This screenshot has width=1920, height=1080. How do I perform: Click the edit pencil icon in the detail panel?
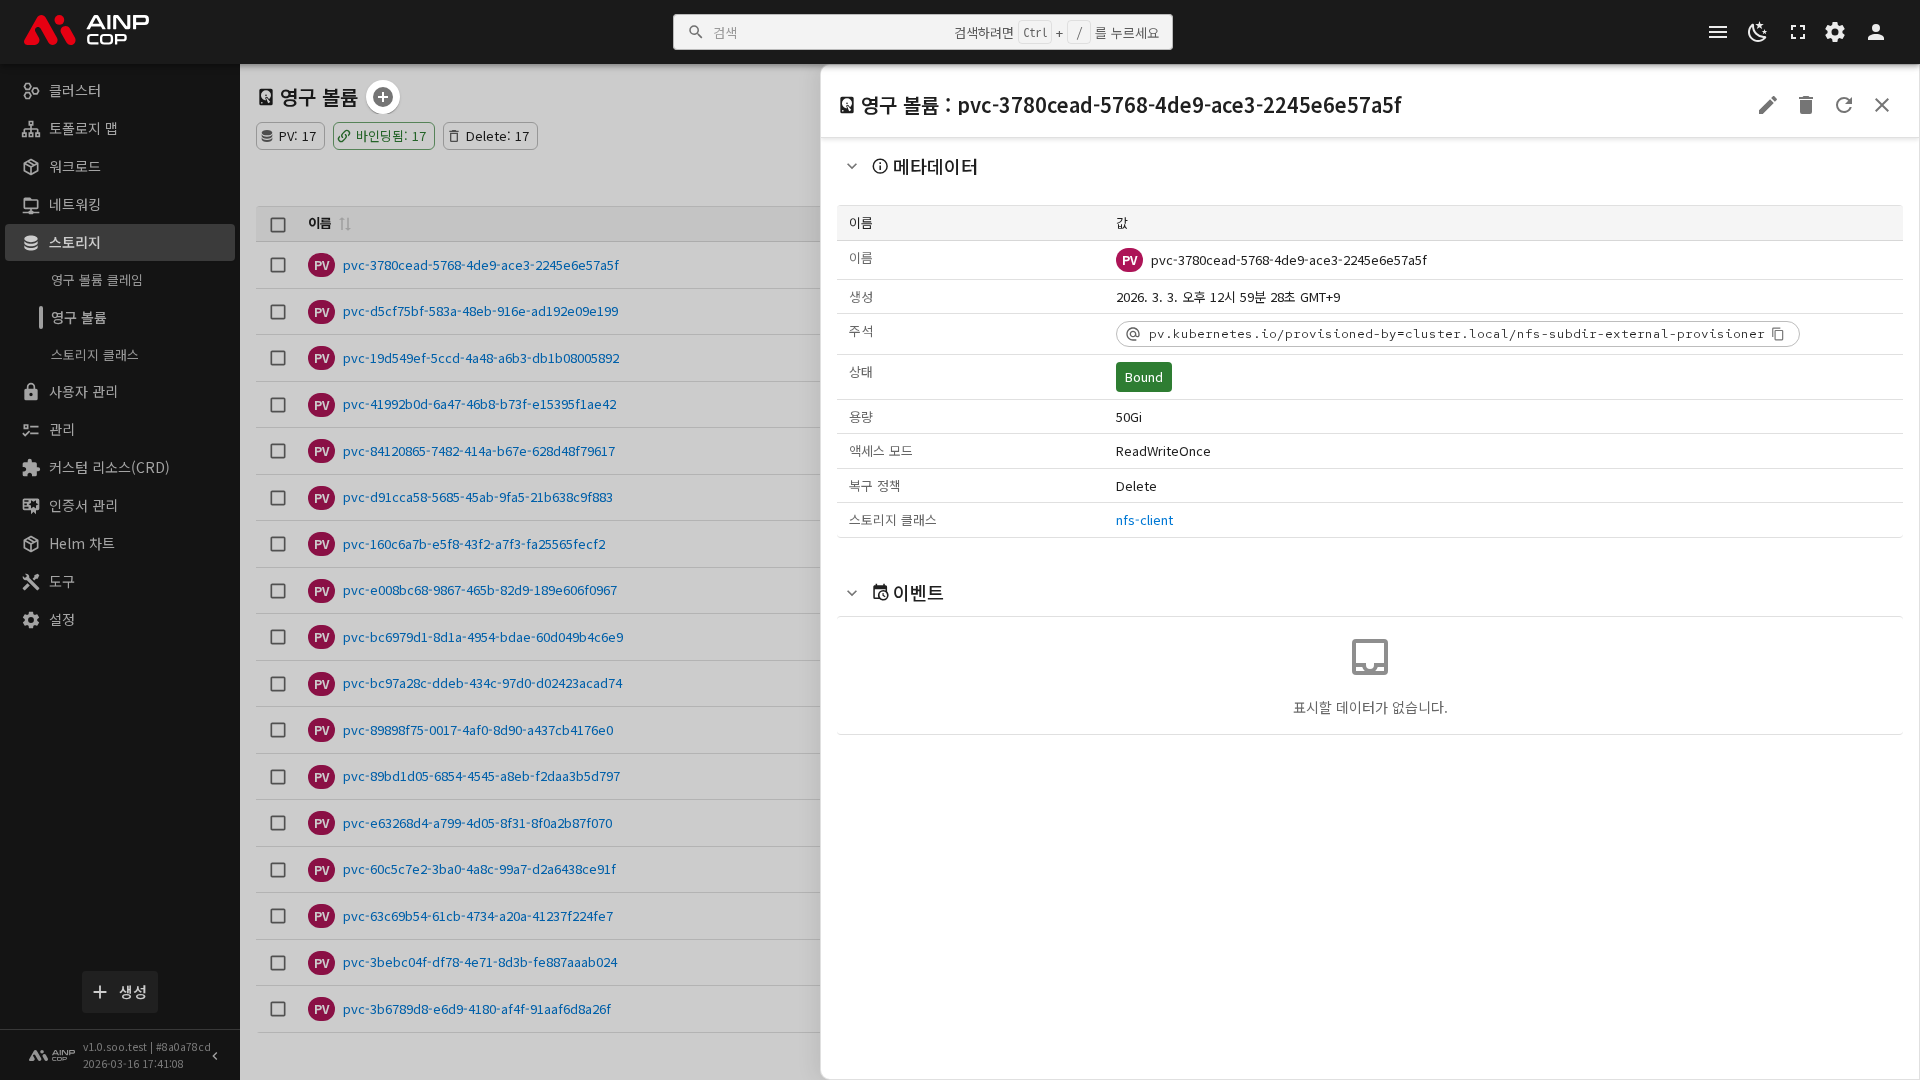[1767, 105]
